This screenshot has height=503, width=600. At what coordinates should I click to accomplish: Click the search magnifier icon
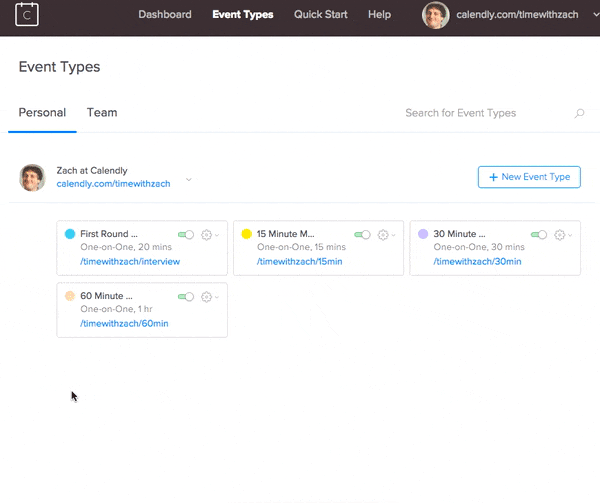[x=579, y=113]
